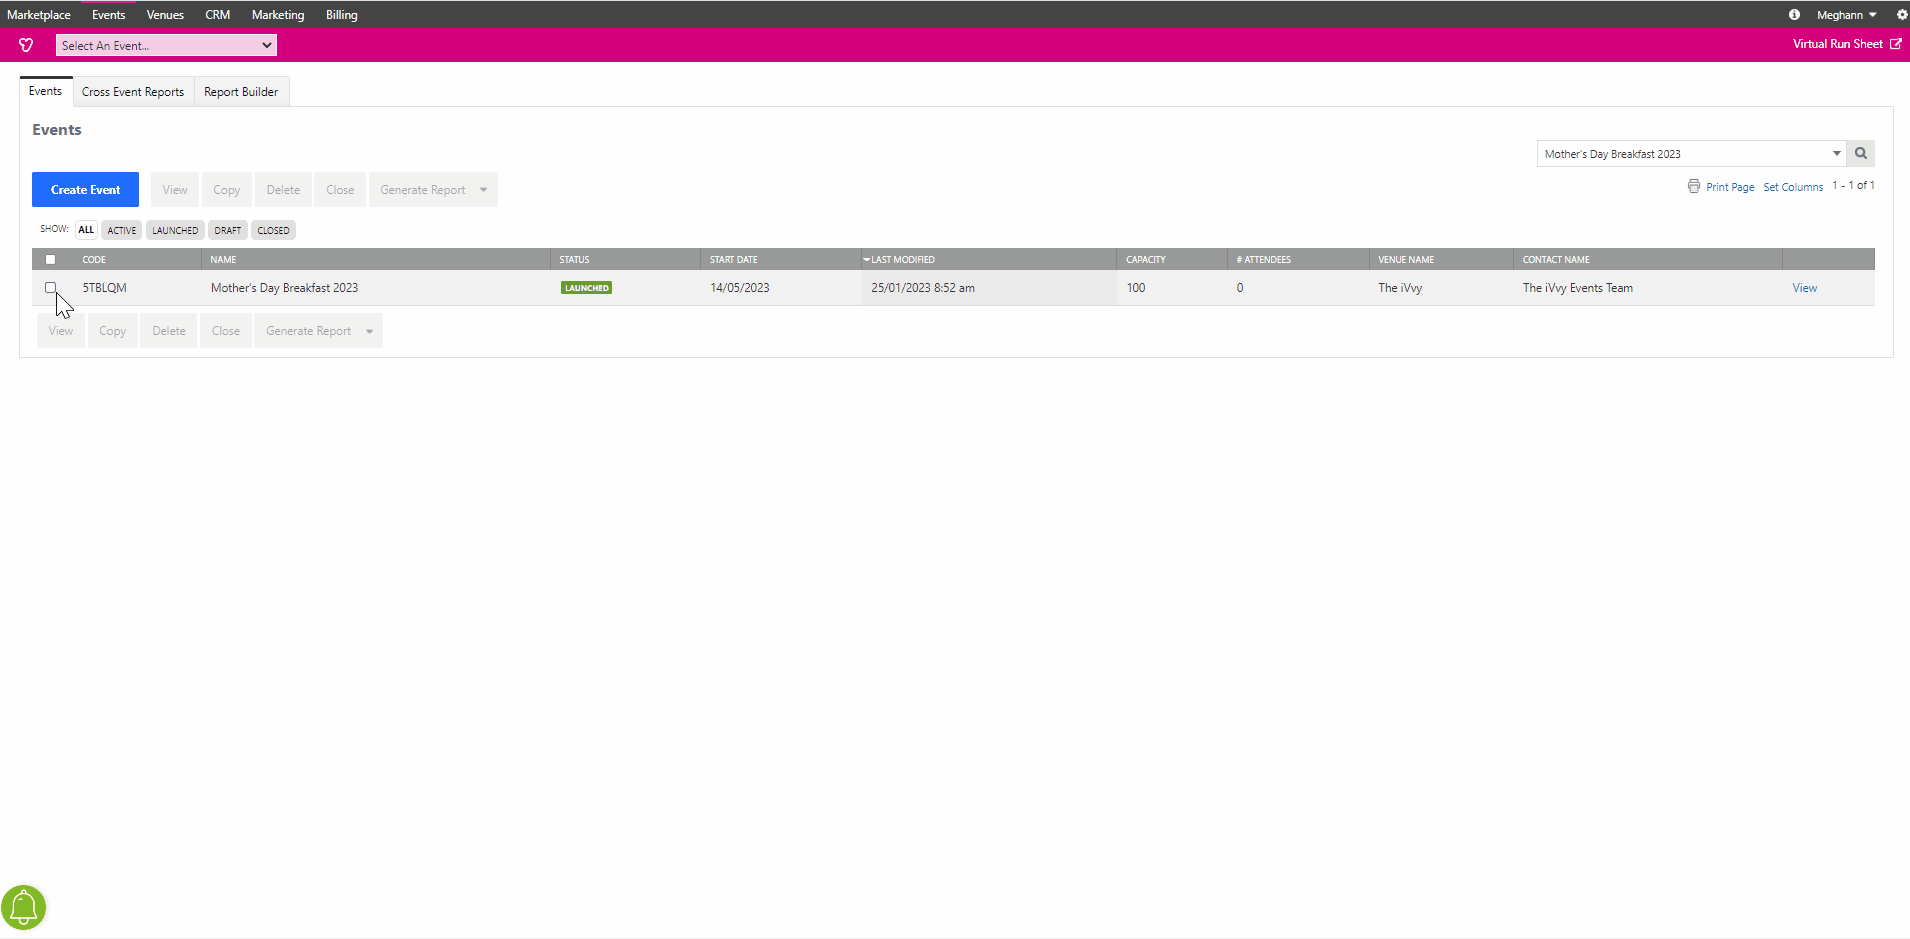Sort by # ATTENDEES column header
The height and width of the screenshot is (939, 1910).
[x=1264, y=260]
